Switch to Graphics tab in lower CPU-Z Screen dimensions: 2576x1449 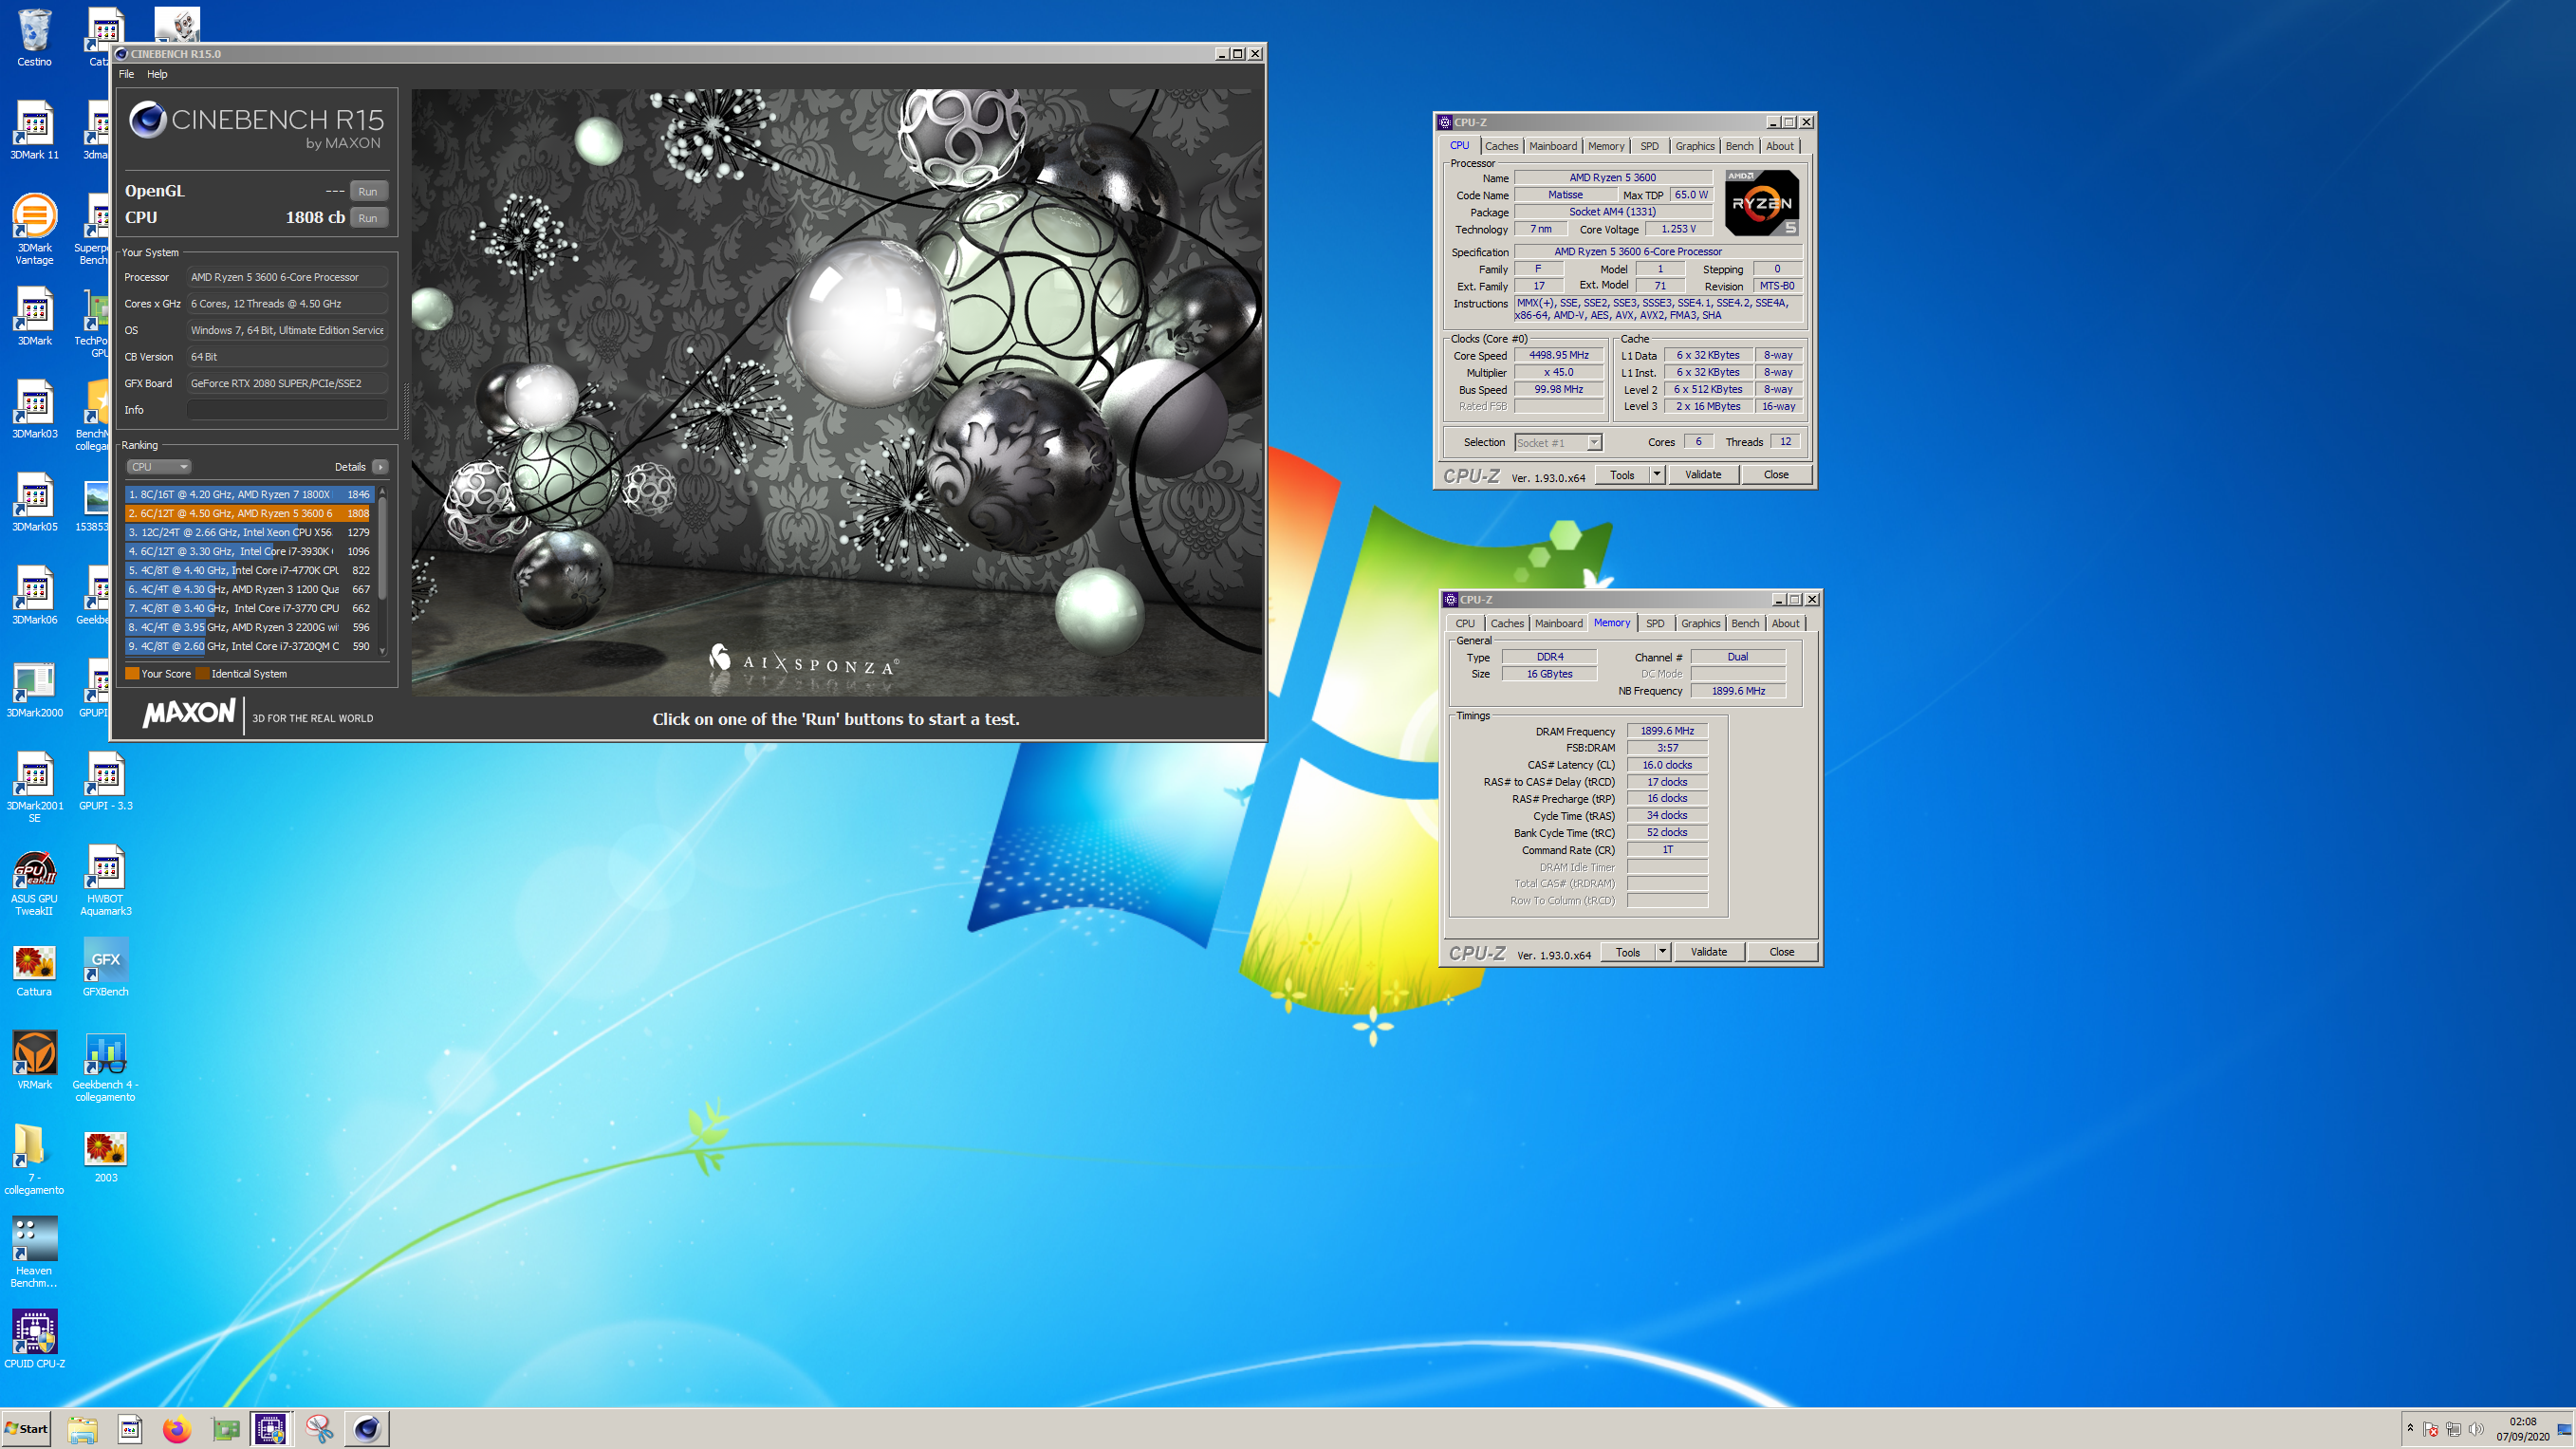1700,623
